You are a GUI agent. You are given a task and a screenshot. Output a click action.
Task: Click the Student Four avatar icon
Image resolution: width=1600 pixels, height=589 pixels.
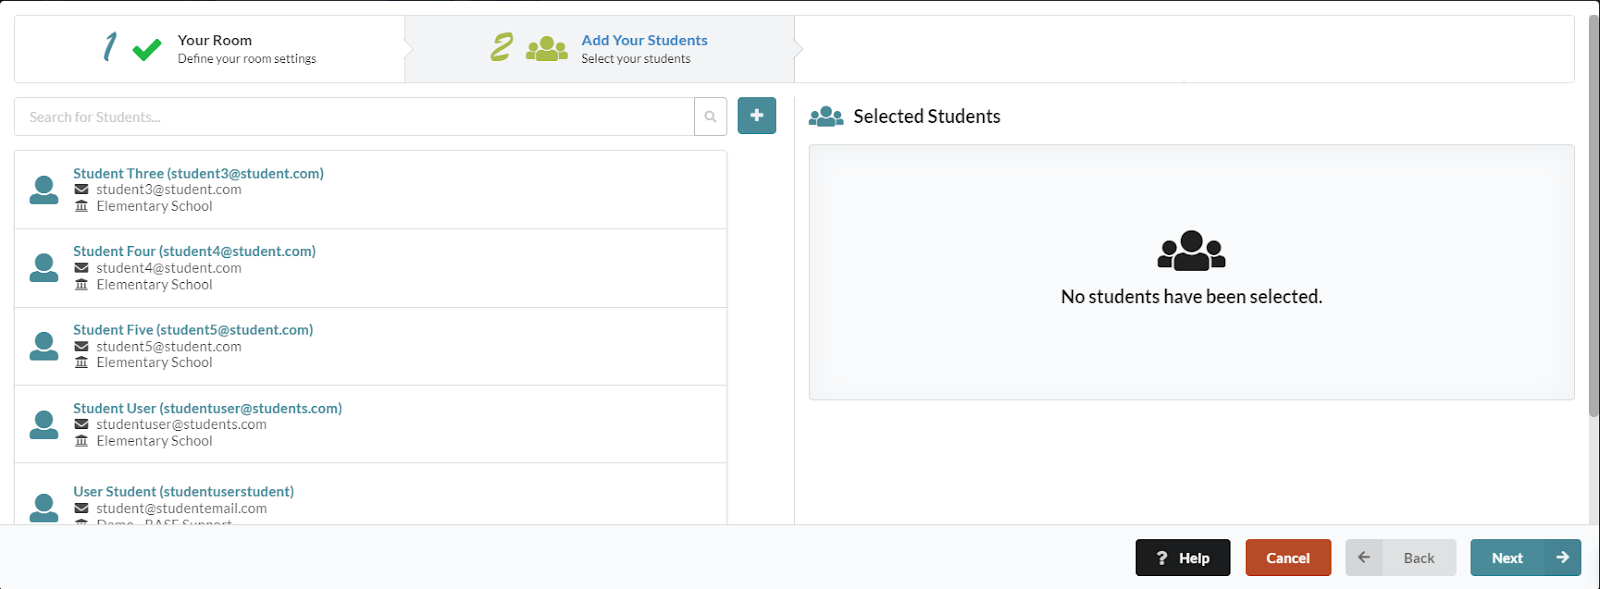point(44,268)
